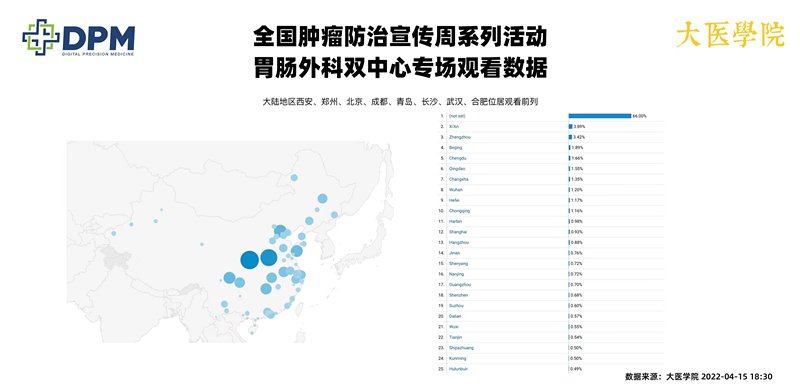Click the Jinan row label

454,253
